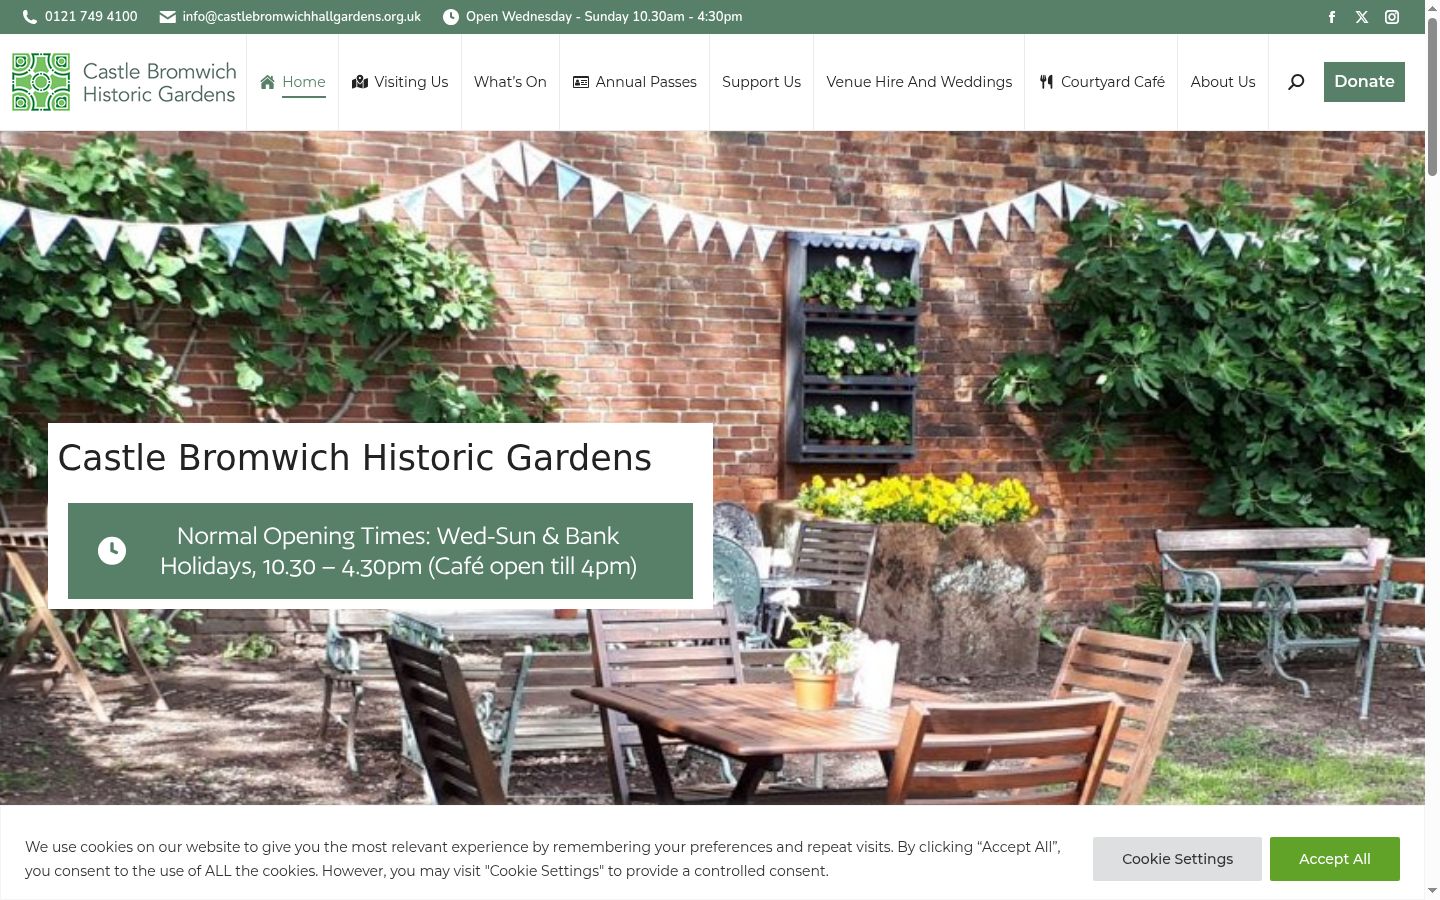1440x900 pixels.
Task: Click the Donate button
Action: (x=1364, y=82)
